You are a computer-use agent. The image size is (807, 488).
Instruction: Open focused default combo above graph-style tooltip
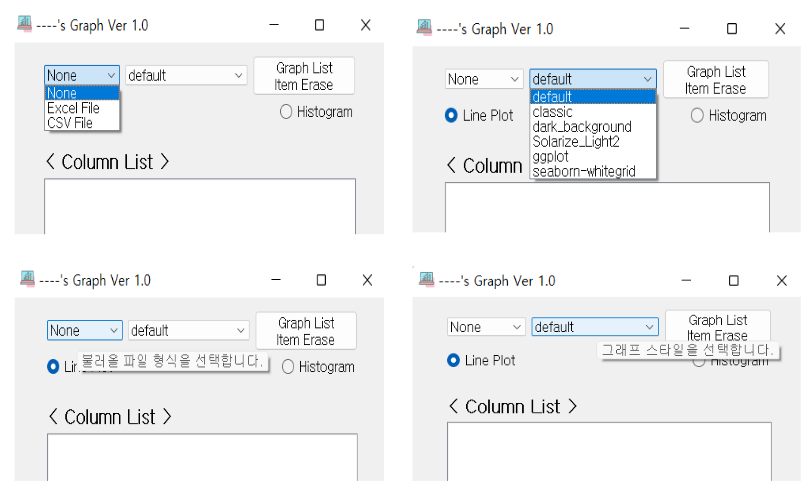click(x=595, y=327)
